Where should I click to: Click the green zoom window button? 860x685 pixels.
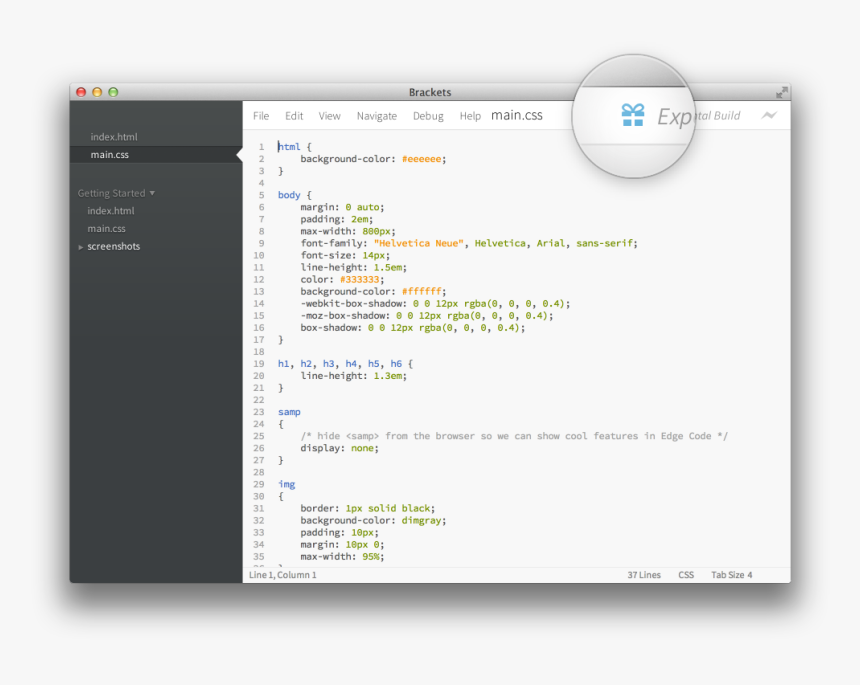tap(113, 92)
